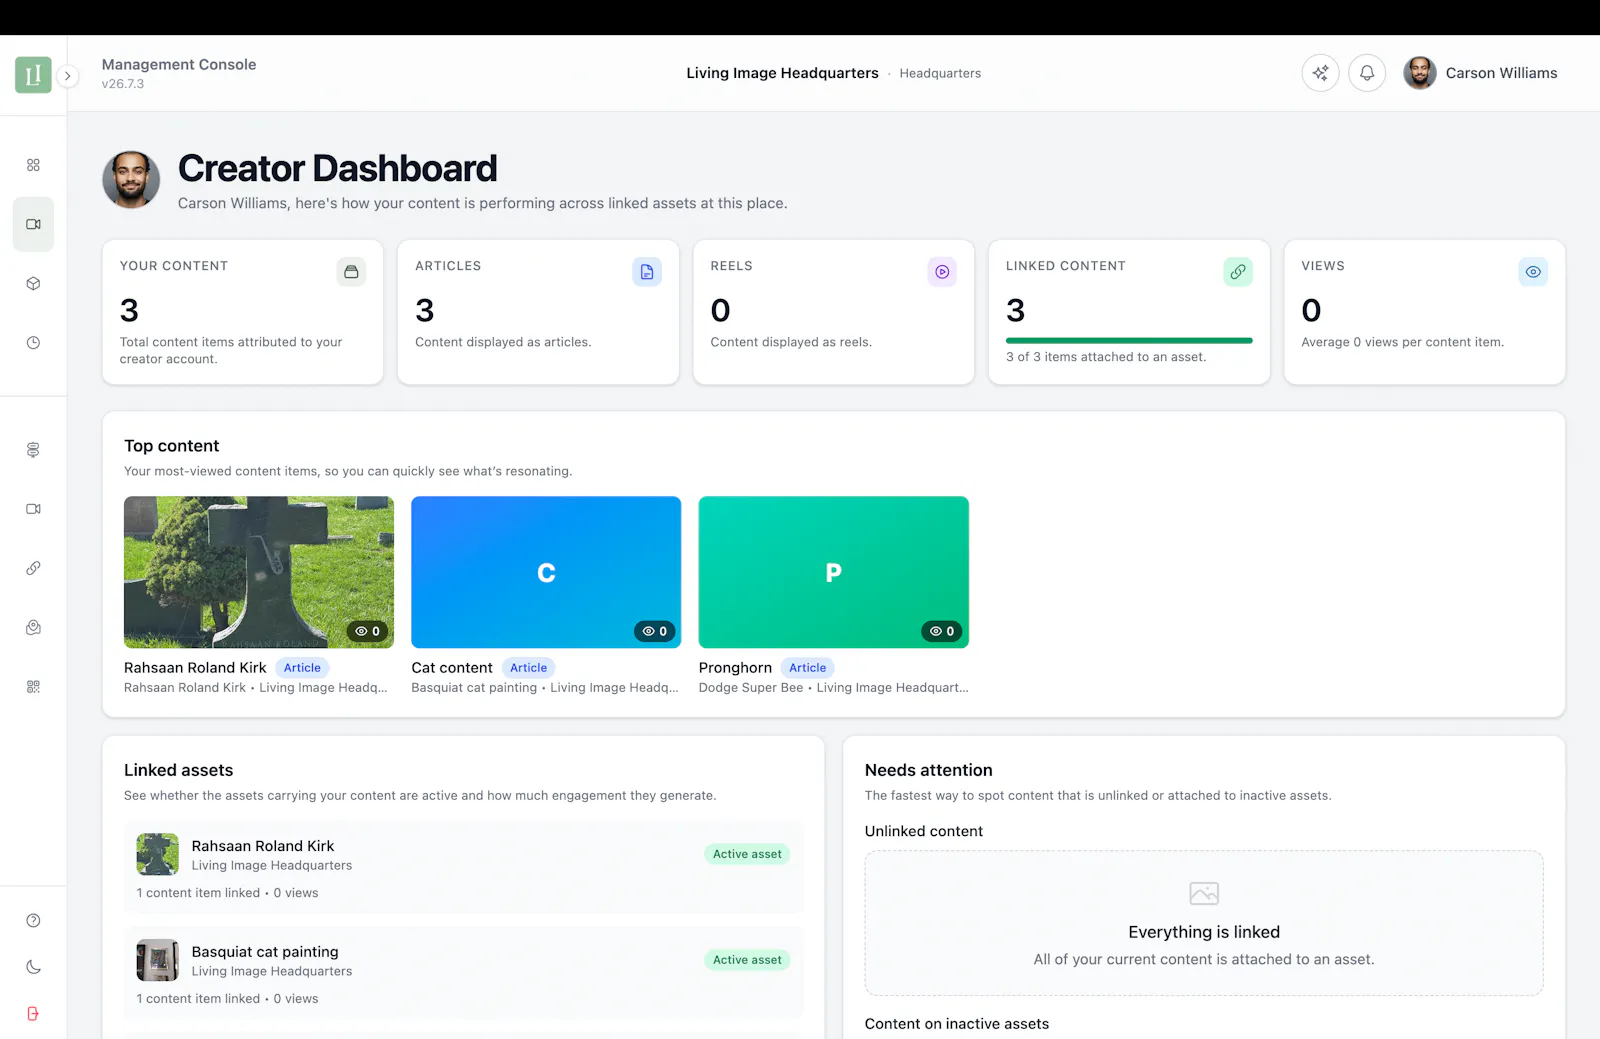Click the view count badge on Rahsaan thumbnail
The width and height of the screenshot is (1600, 1039).
[x=367, y=631]
